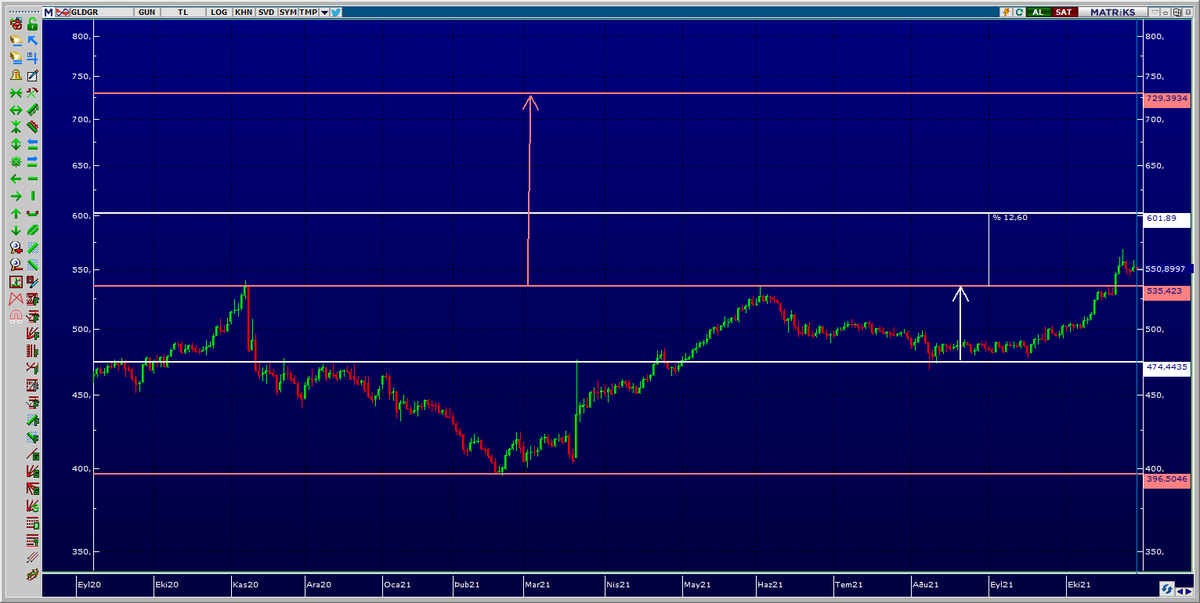Screen dimensions: 1200x603
Task: Click the 535,423 price label
Action: pos(1166,291)
